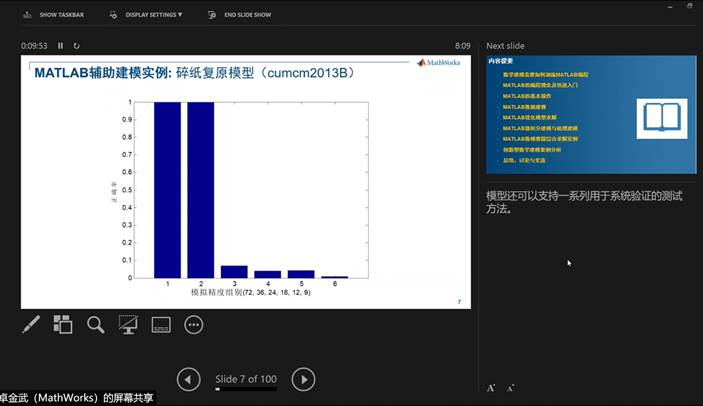Decrease the notes text size
The height and width of the screenshot is (406, 703).
510,387
